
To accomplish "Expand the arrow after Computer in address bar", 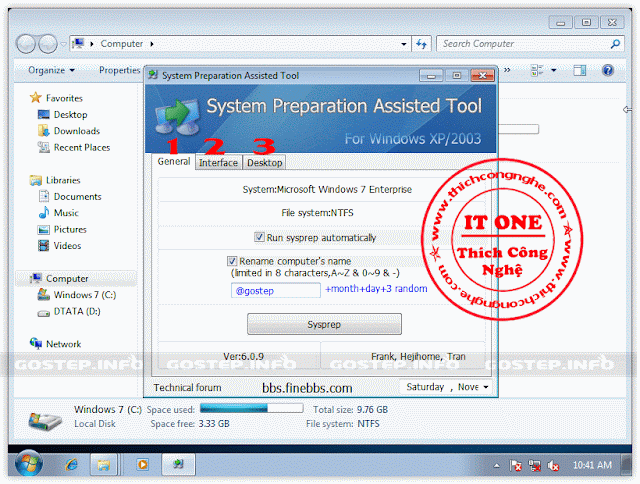I will pyautogui.click(x=152, y=44).
